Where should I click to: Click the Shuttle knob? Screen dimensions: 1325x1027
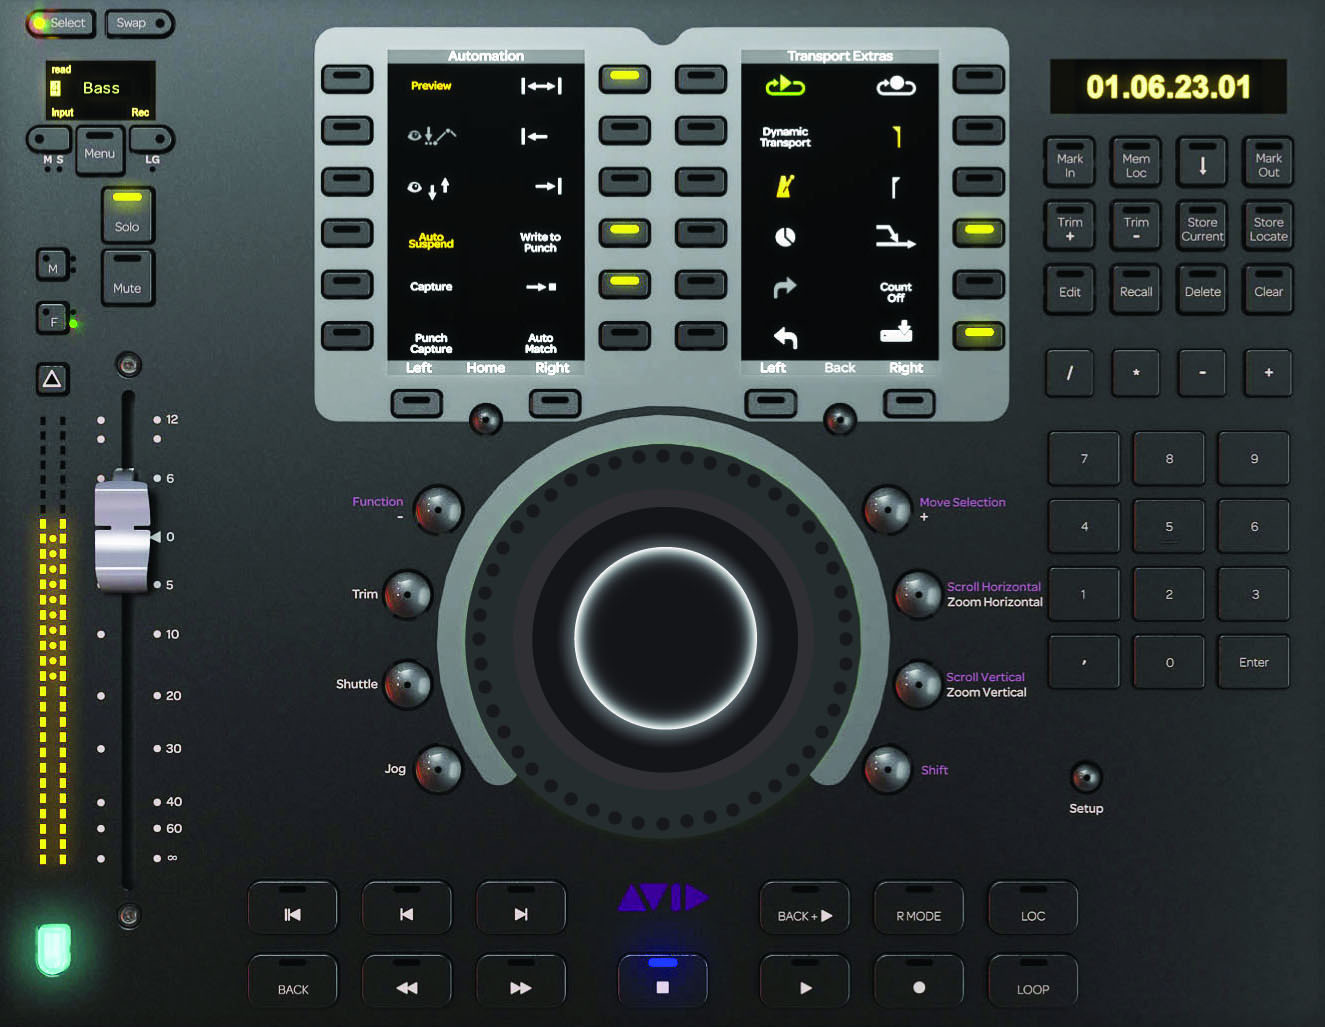[x=408, y=685]
